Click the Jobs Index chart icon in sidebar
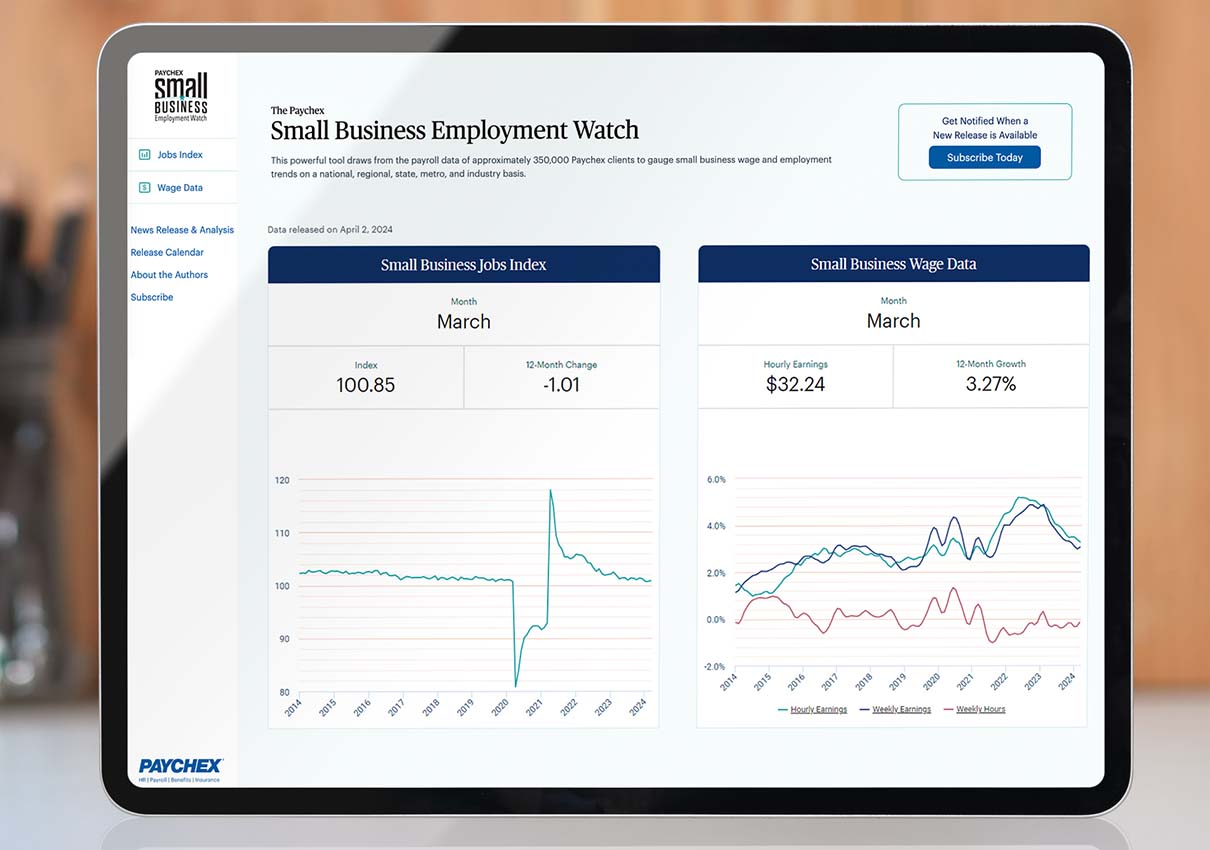The image size is (1210, 850). [x=145, y=155]
